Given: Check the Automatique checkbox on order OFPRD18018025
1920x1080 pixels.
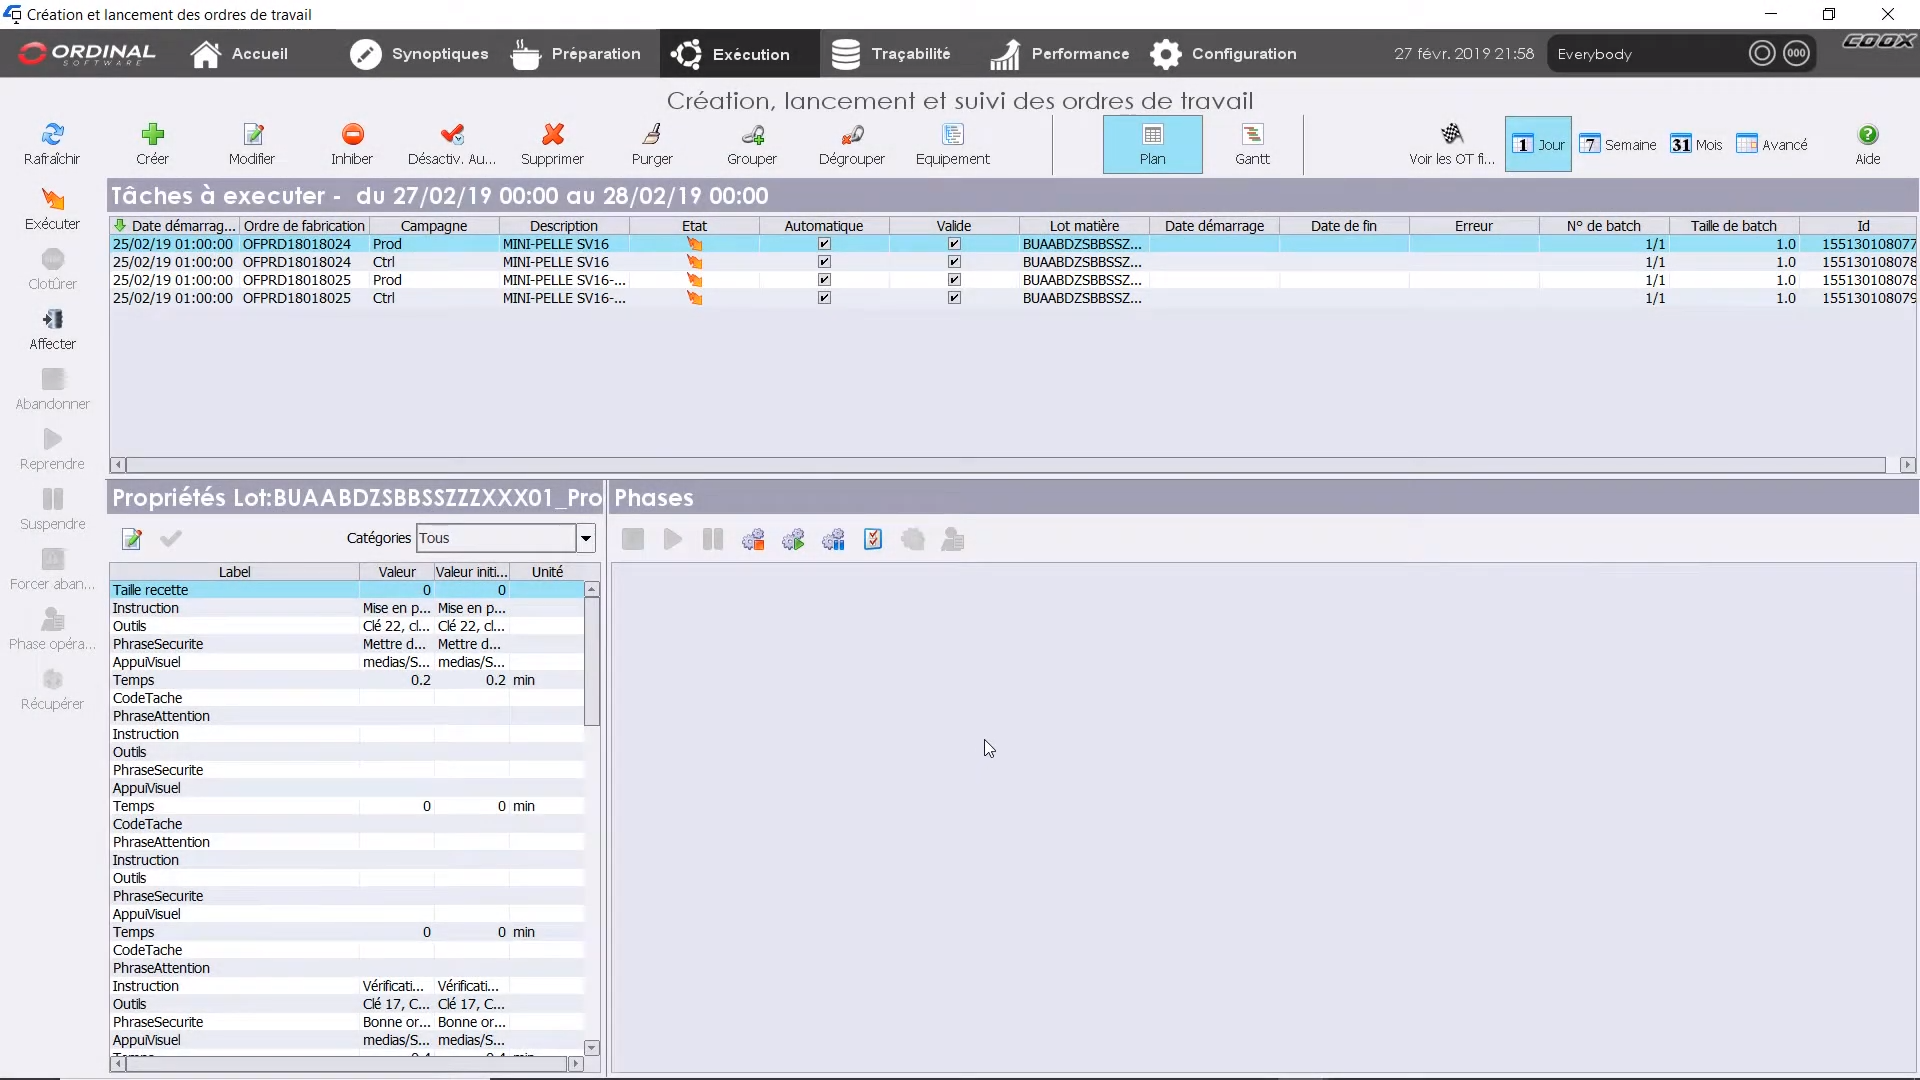Looking at the screenshot, I should pos(823,279).
